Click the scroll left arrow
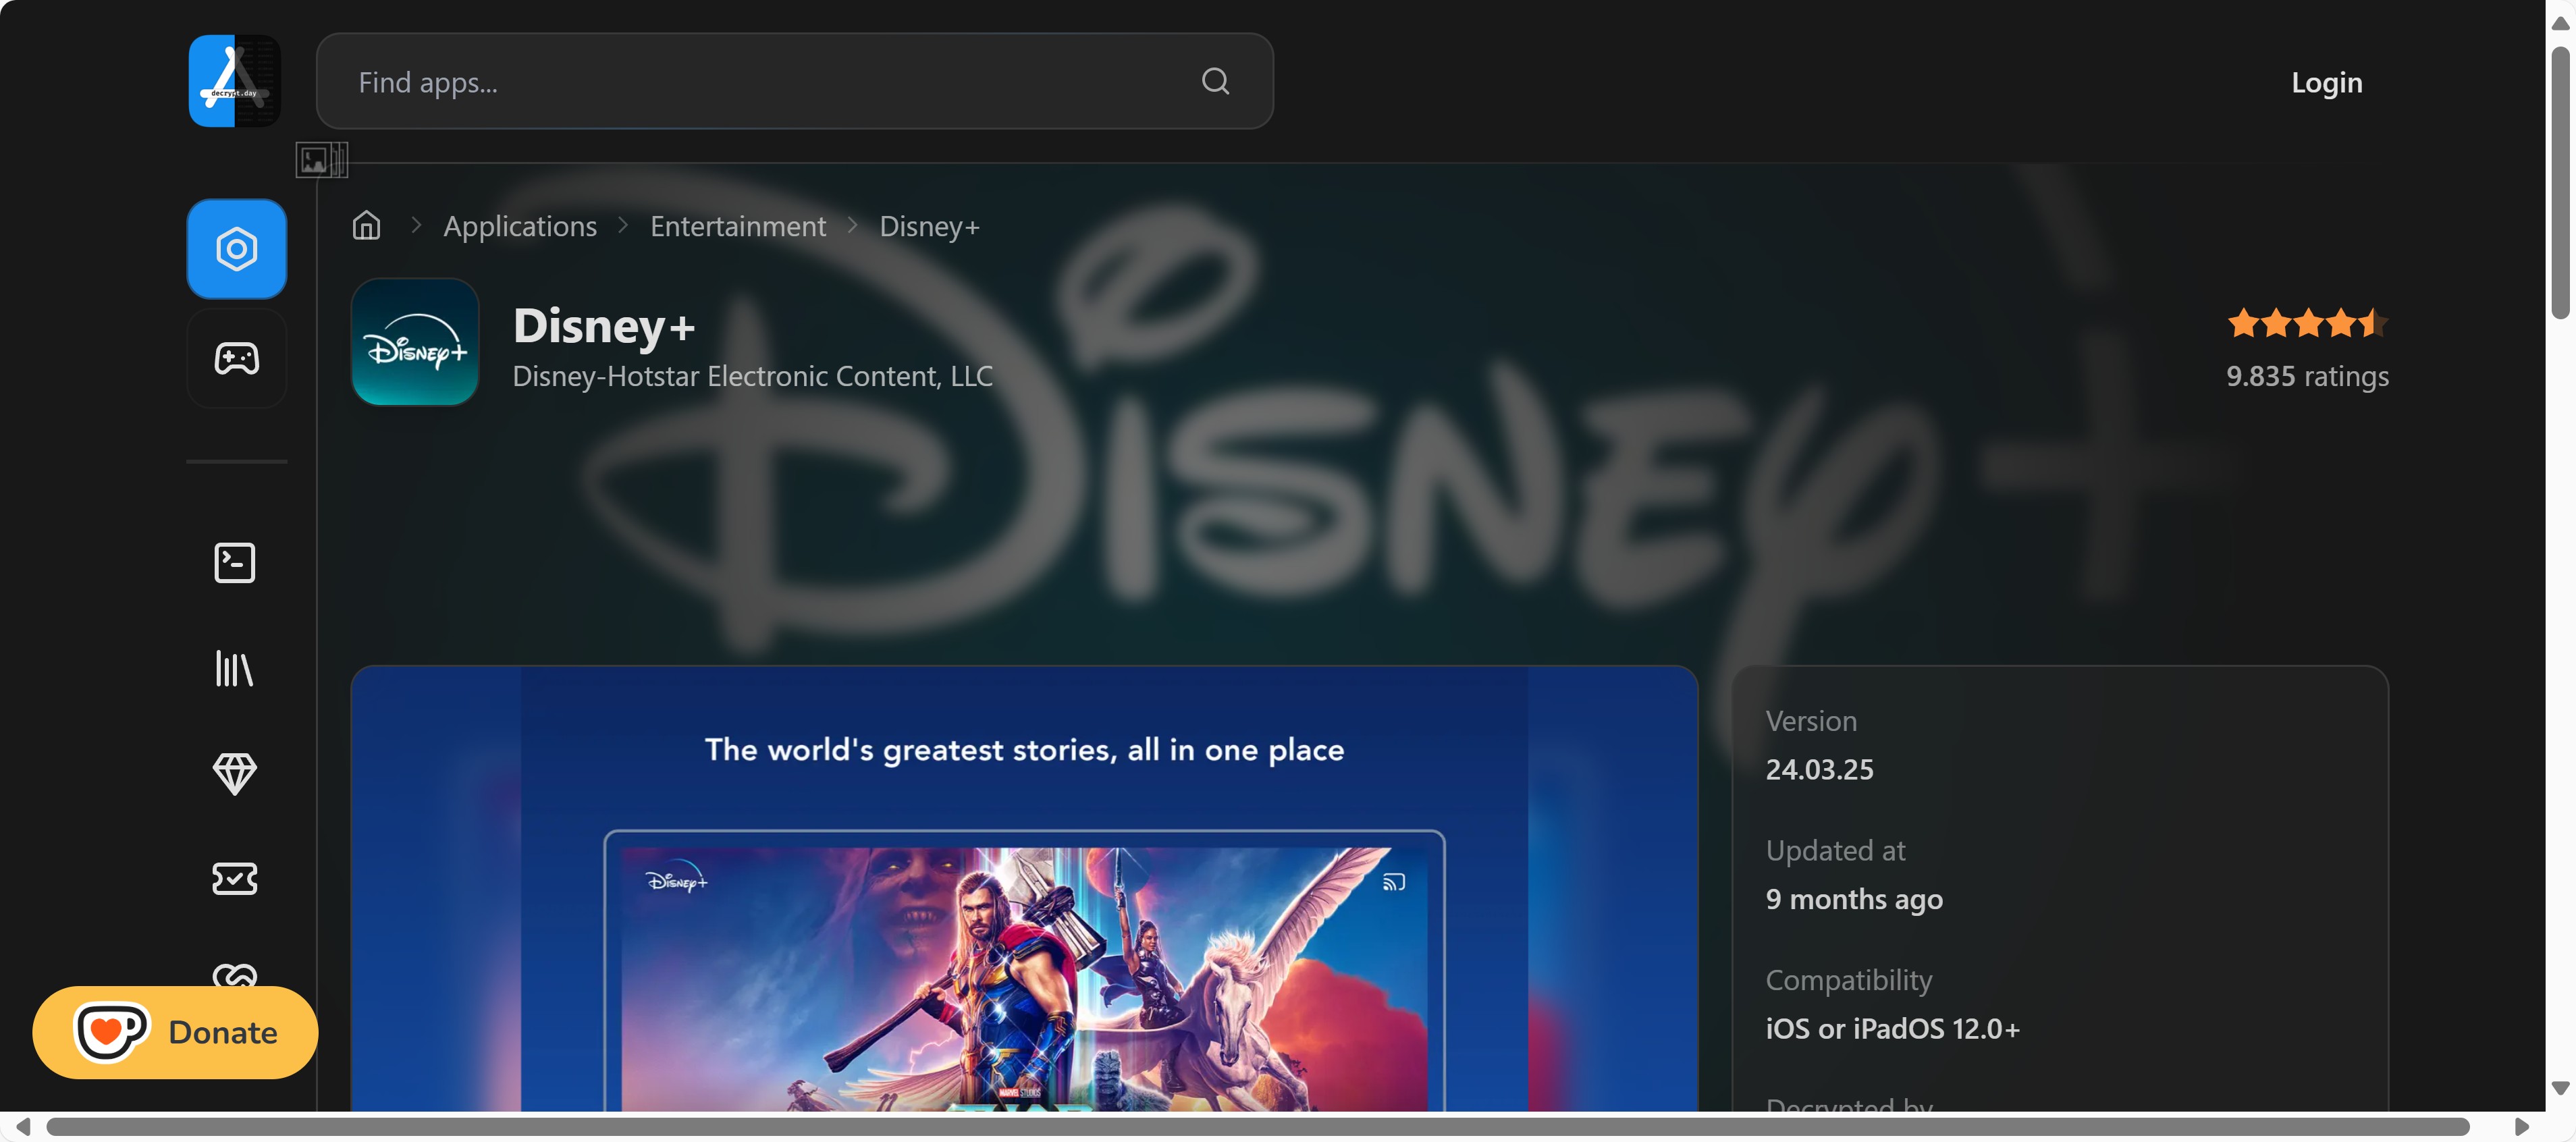 (22, 1127)
